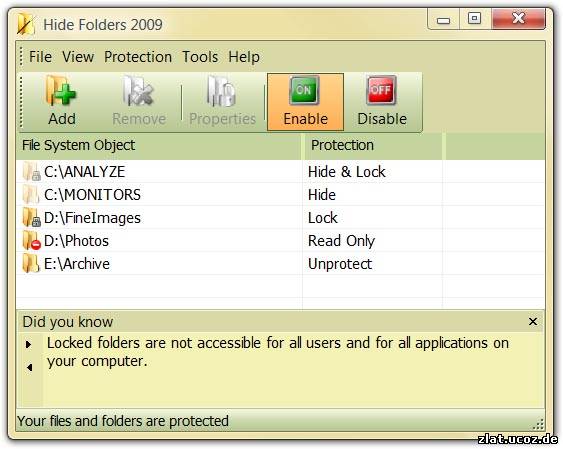Sort by the File System Object column header
Viewport: 563px width, 449px height.
[159, 146]
